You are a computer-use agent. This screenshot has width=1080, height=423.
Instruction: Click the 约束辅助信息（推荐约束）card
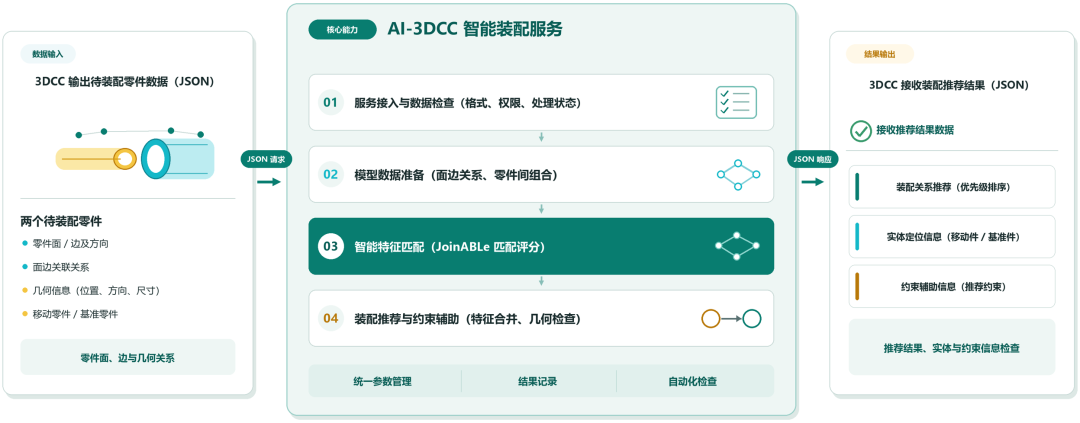click(952, 286)
